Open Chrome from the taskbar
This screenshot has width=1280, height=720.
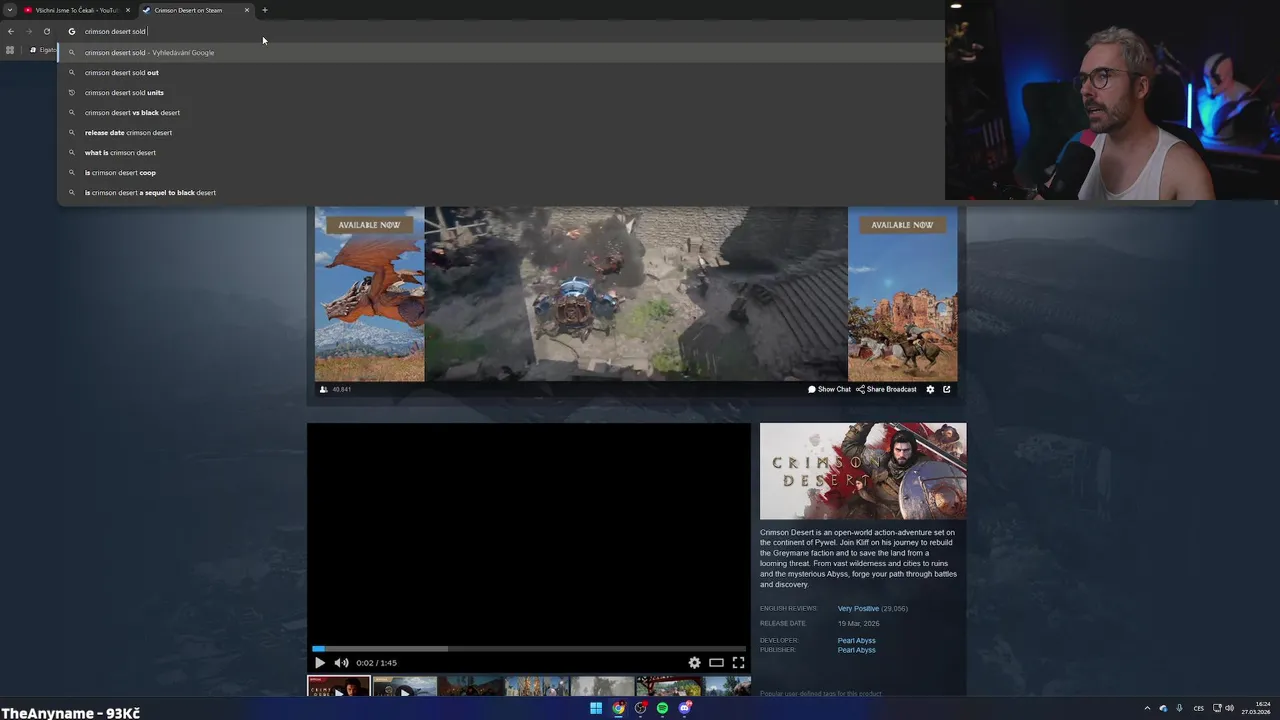coord(618,708)
